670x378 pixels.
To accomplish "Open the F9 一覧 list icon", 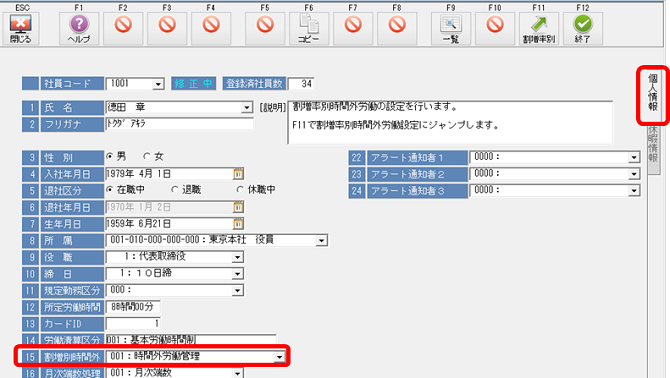I will pos(451,28).
